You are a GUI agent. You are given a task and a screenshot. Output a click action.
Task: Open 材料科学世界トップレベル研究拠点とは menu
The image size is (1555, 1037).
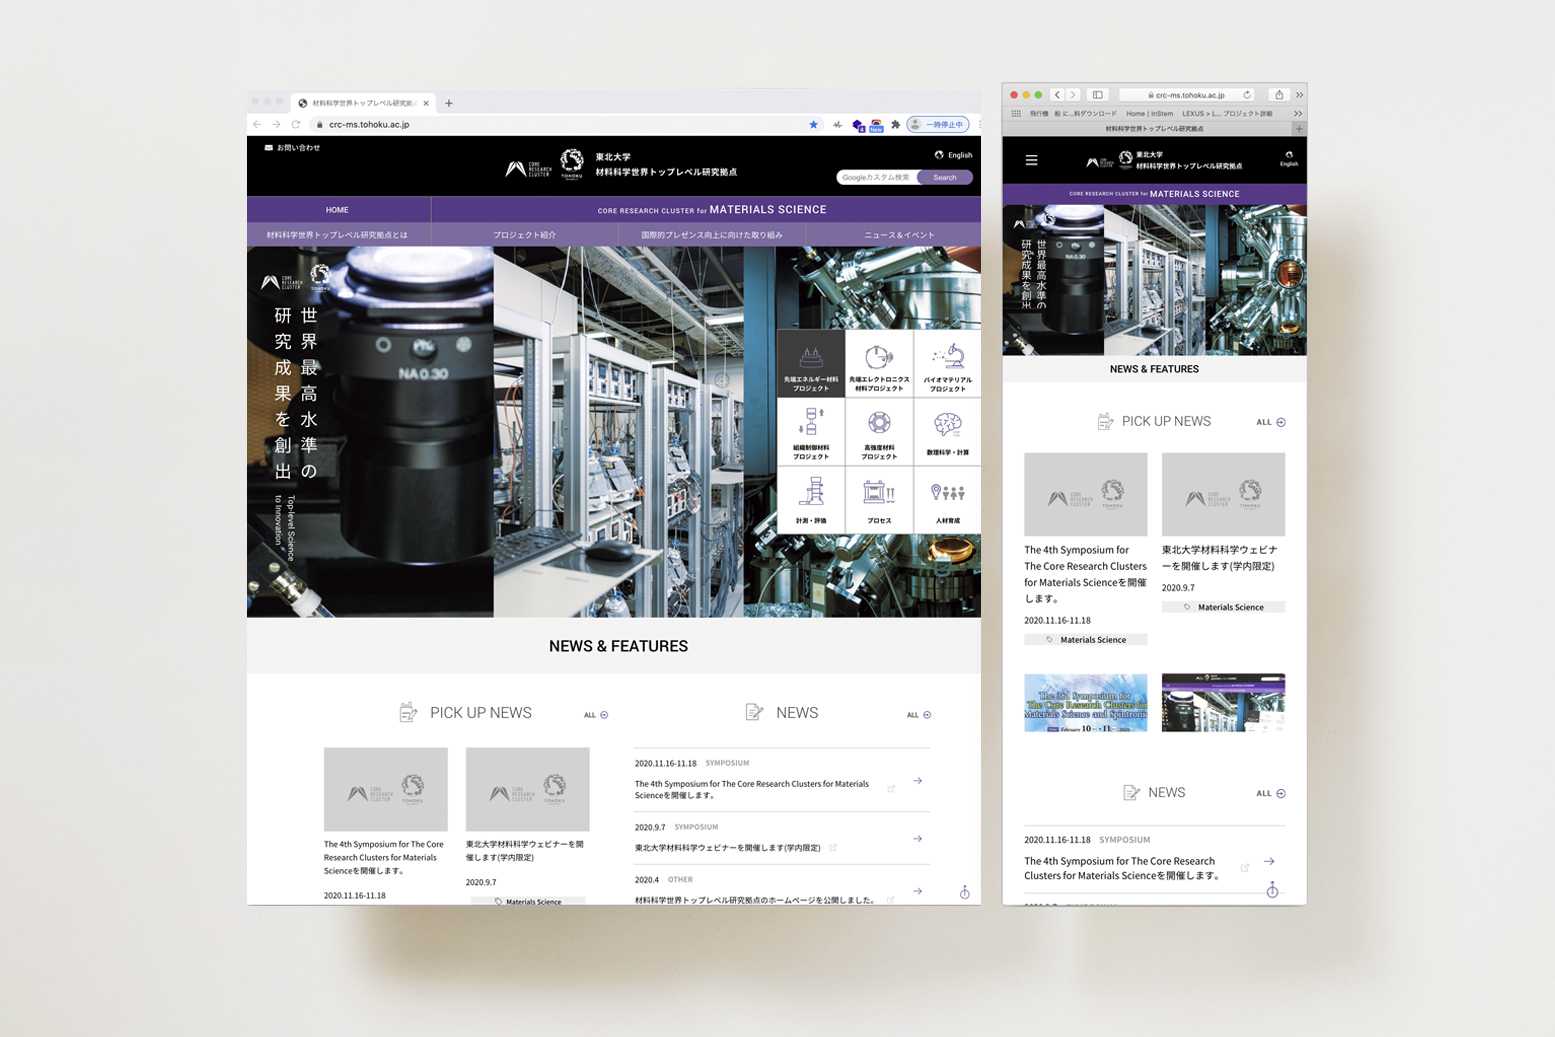coord(338,235)
